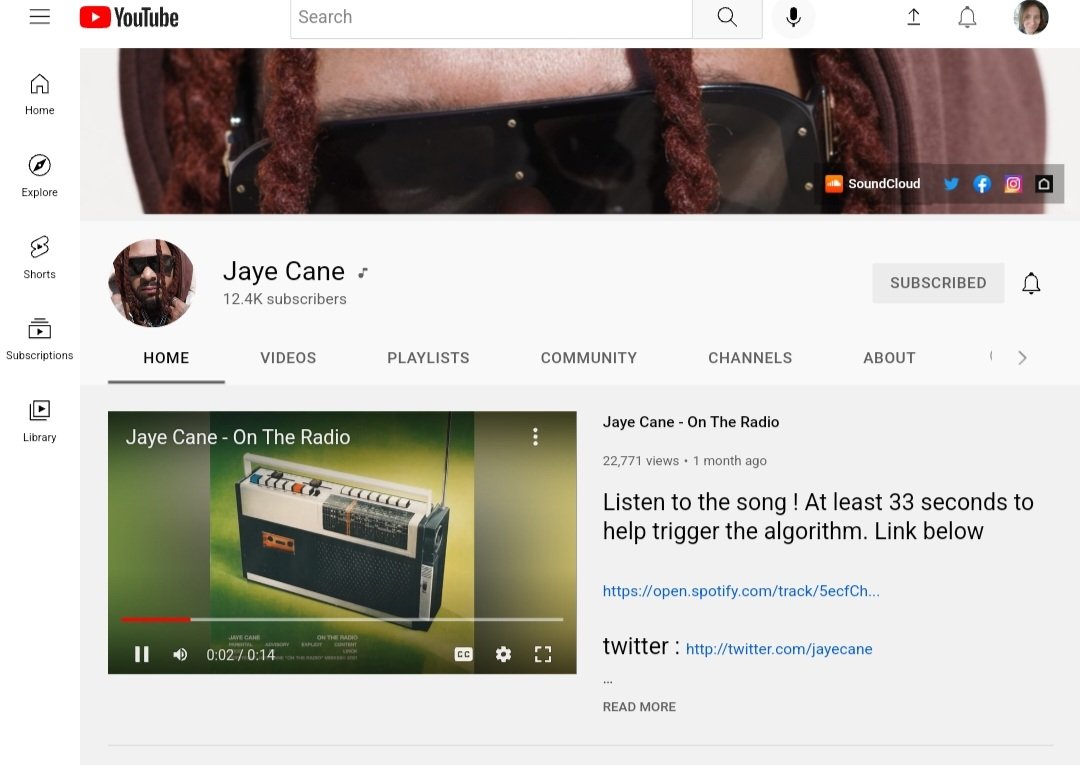
Task: Open the top bar notifications bell
Action: (967, 17)
